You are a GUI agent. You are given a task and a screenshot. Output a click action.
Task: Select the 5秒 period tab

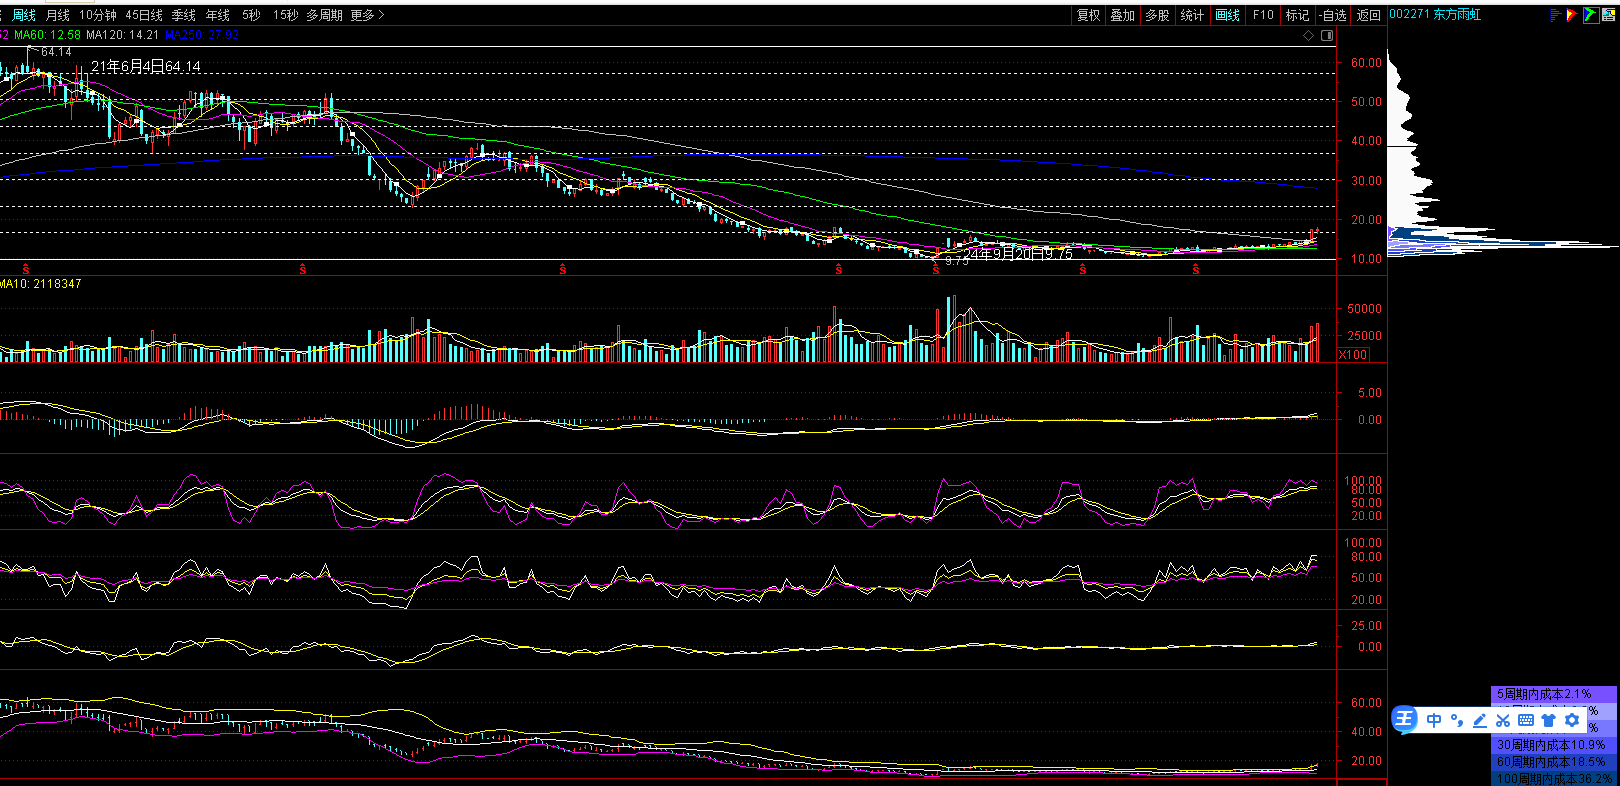252,15
